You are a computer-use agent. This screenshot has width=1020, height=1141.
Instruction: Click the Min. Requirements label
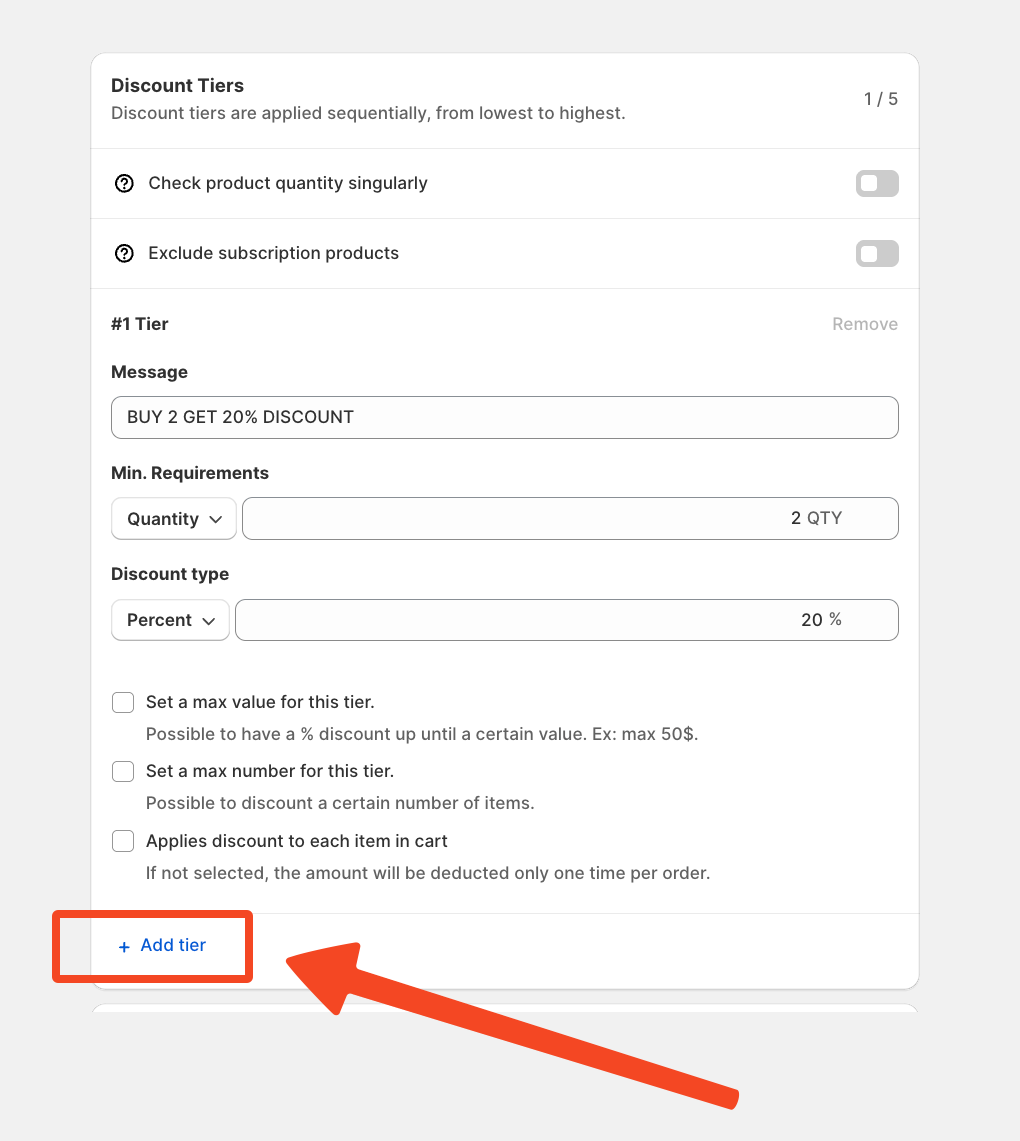(x=190, y=473)
